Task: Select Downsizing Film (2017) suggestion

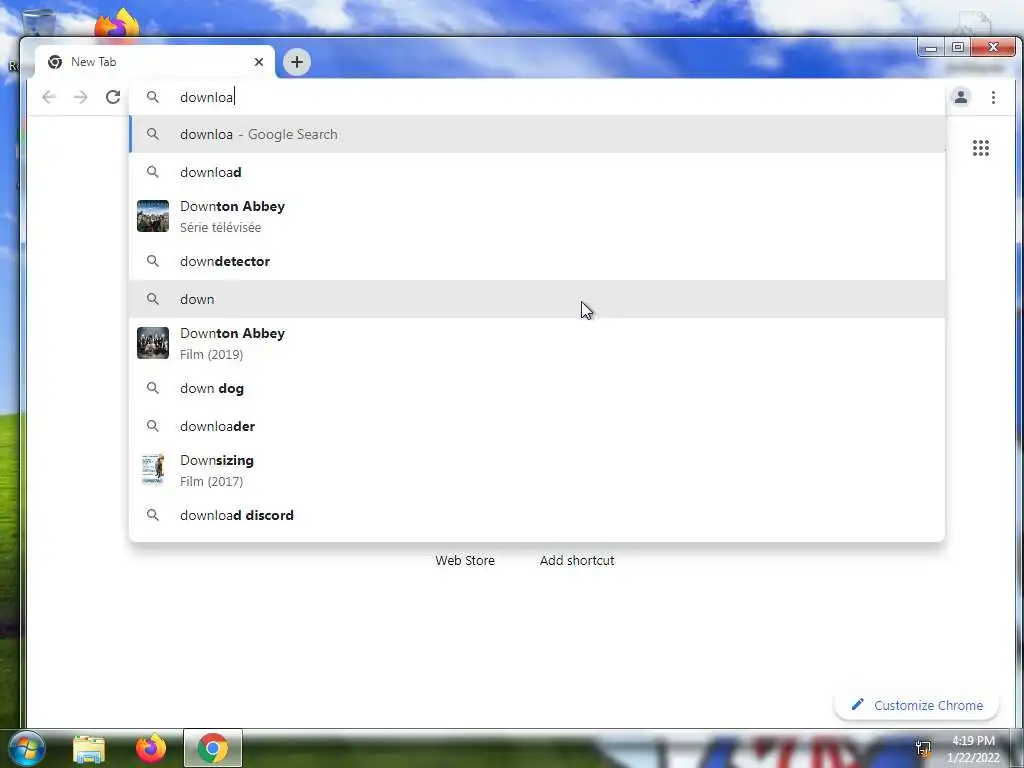Action: point(537,470)
